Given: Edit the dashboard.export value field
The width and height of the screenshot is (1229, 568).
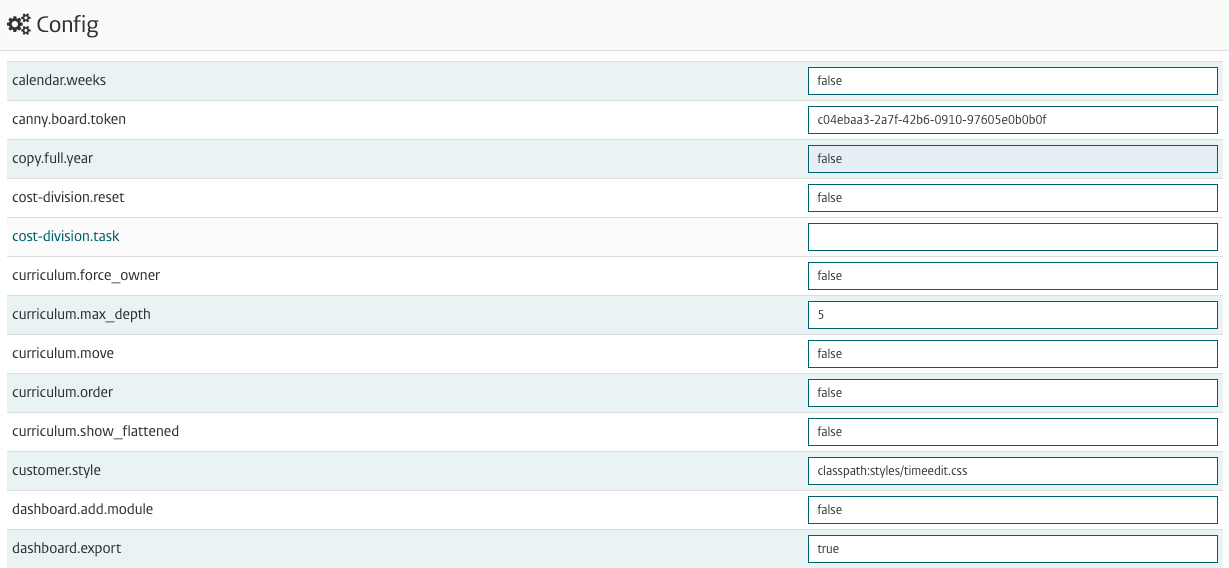Looking at the screenshot, I should (1012, 549).
